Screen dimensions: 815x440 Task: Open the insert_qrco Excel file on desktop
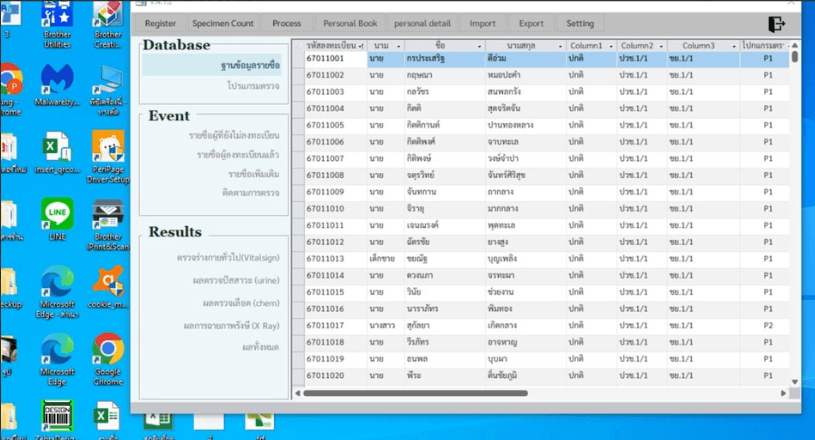(57, 153)
